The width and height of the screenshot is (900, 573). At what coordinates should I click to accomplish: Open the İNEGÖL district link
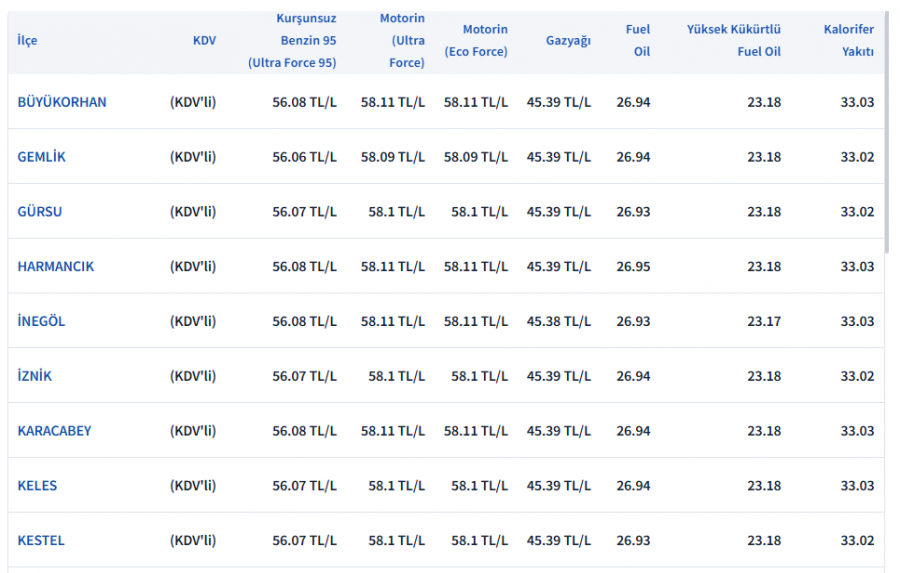click(41, 321)
